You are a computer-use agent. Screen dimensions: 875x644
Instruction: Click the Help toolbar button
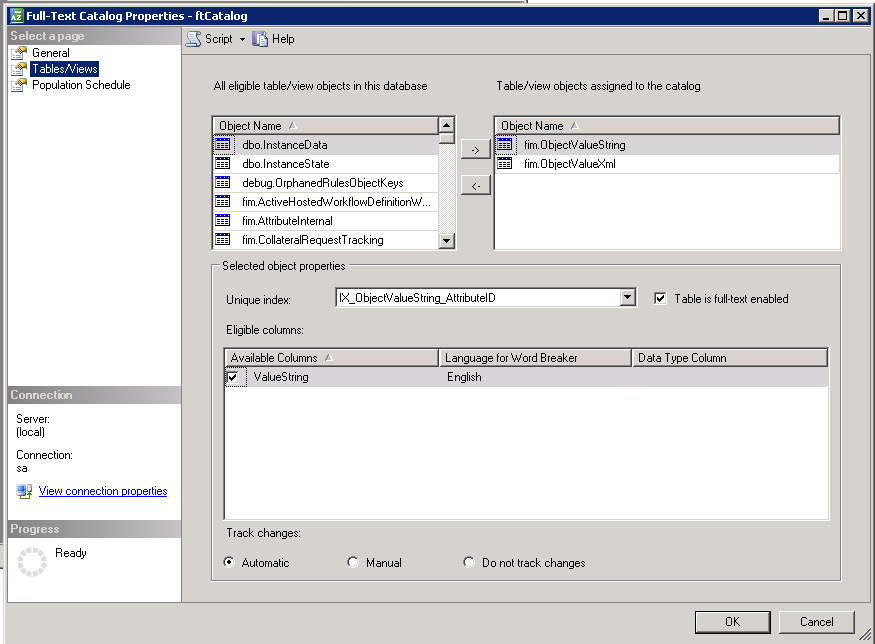[273, 39]
